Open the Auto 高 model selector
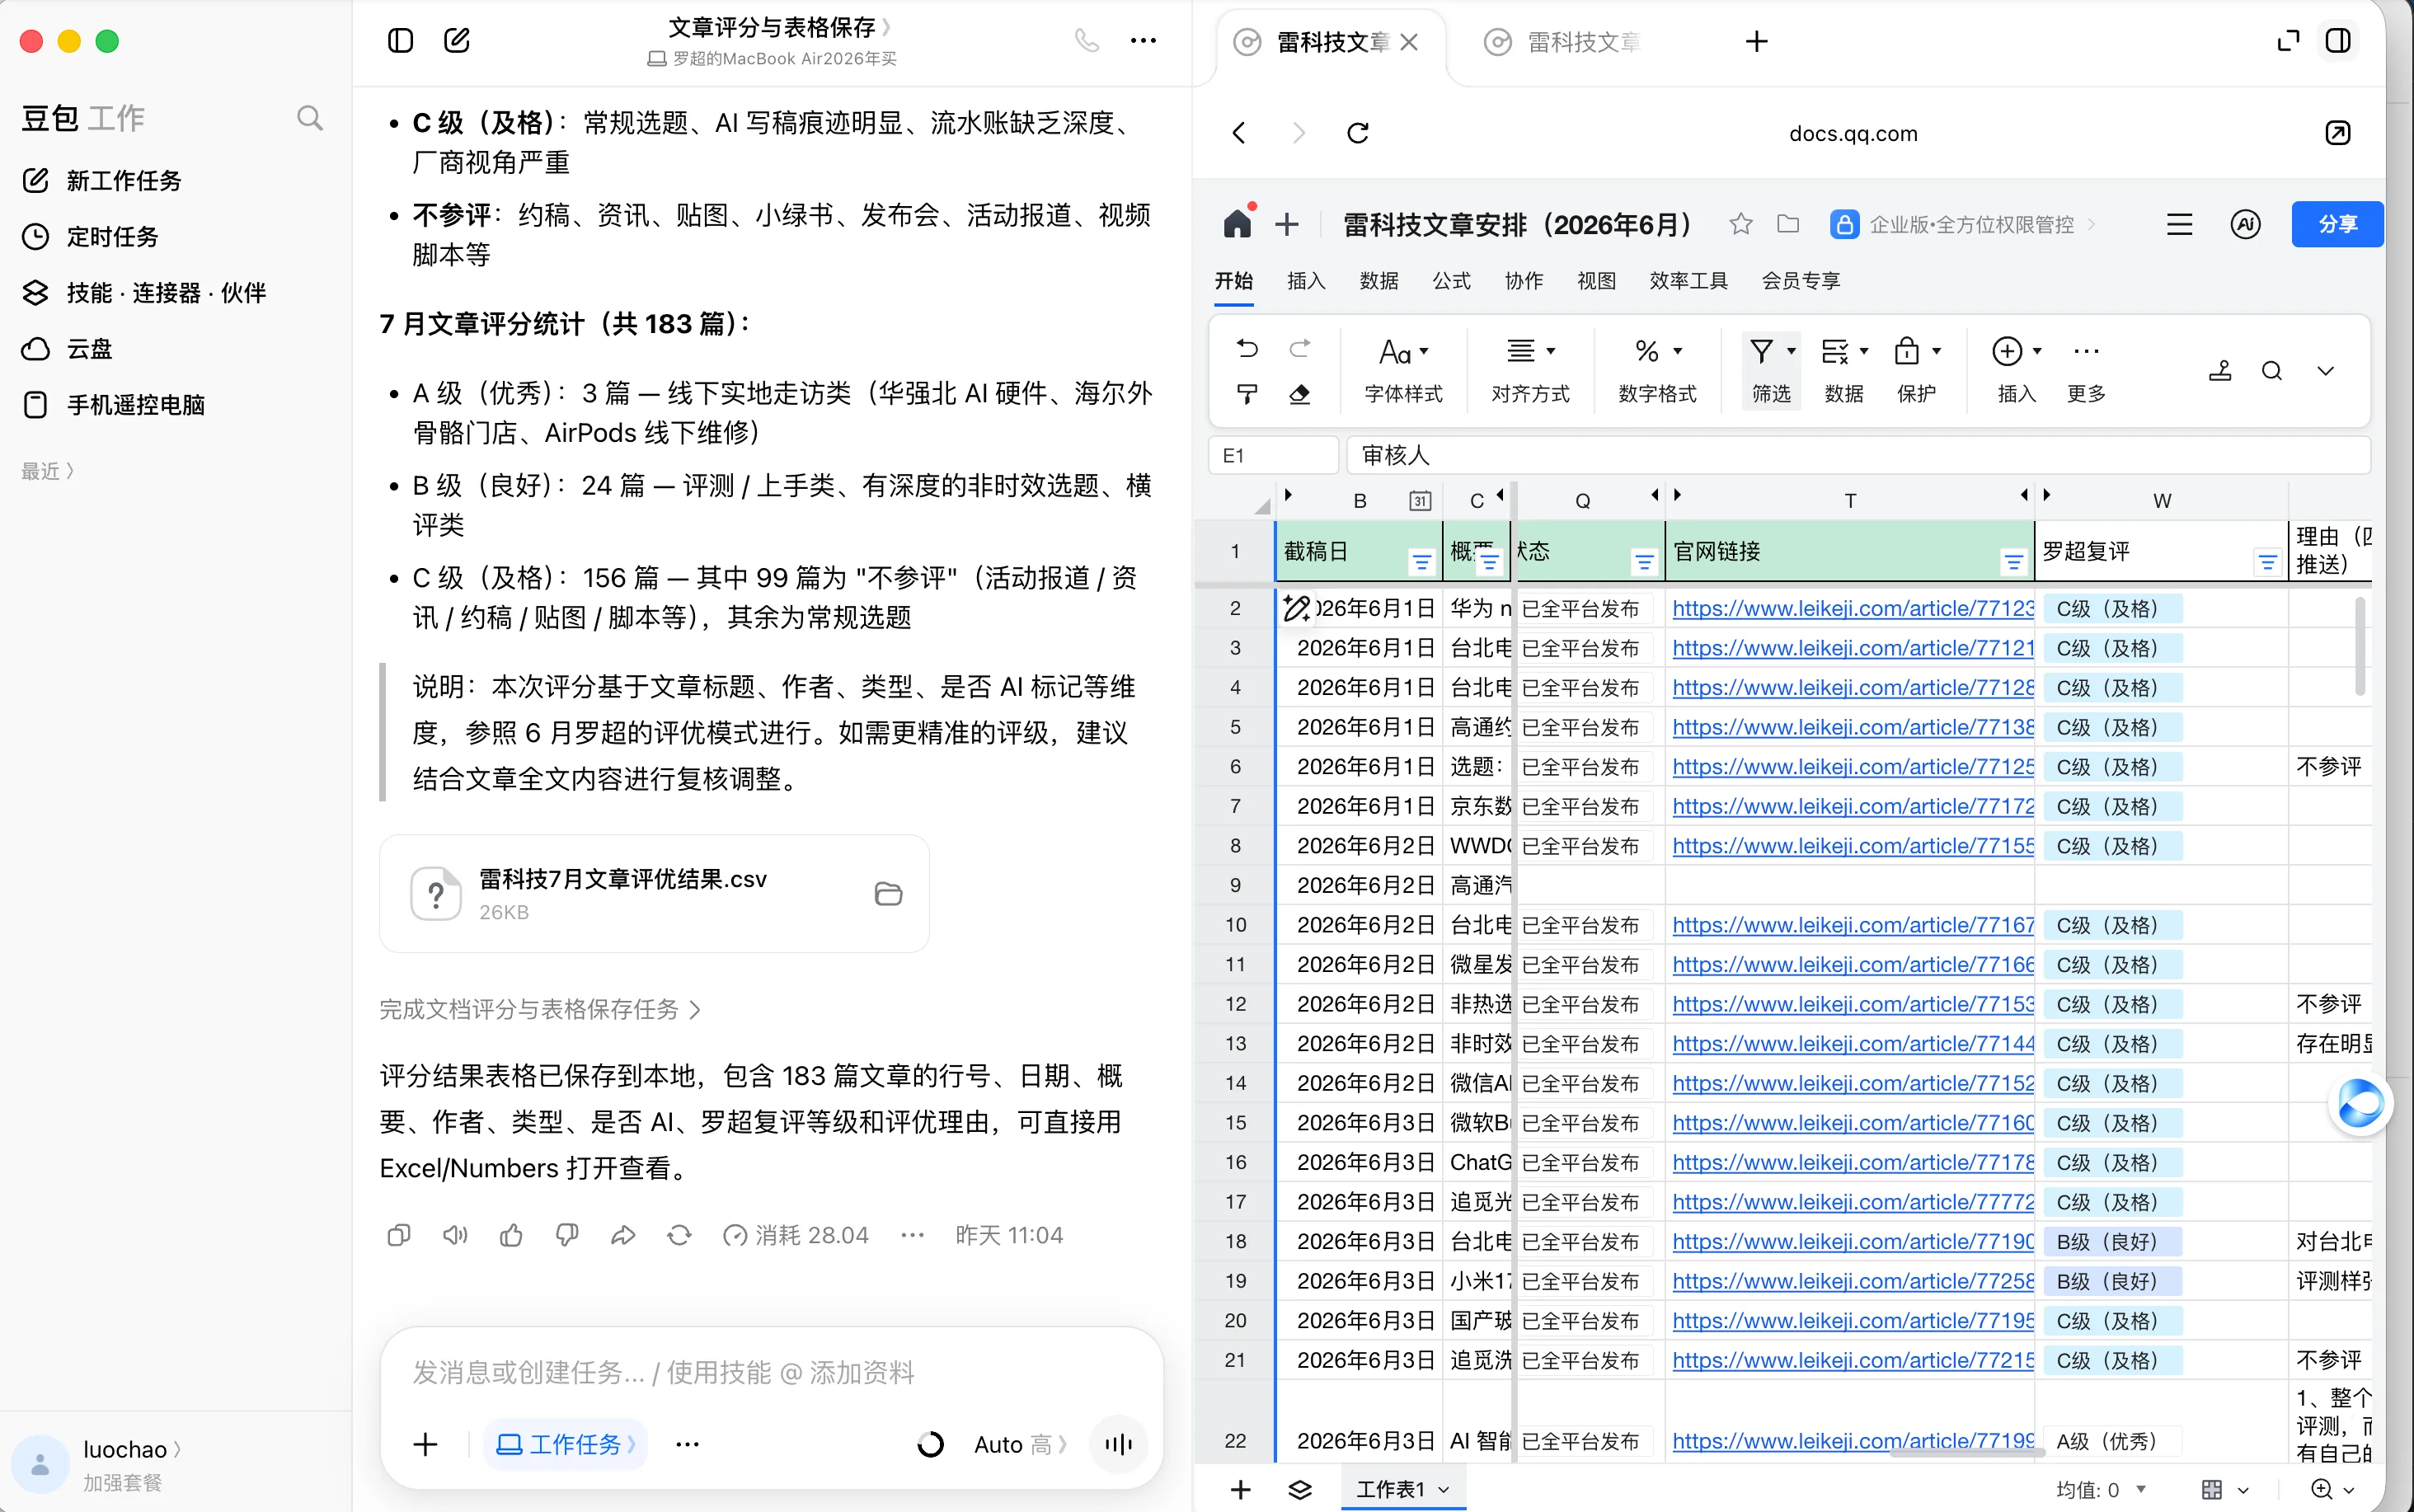Screen dimensions: 2414x1512 1020,1444
